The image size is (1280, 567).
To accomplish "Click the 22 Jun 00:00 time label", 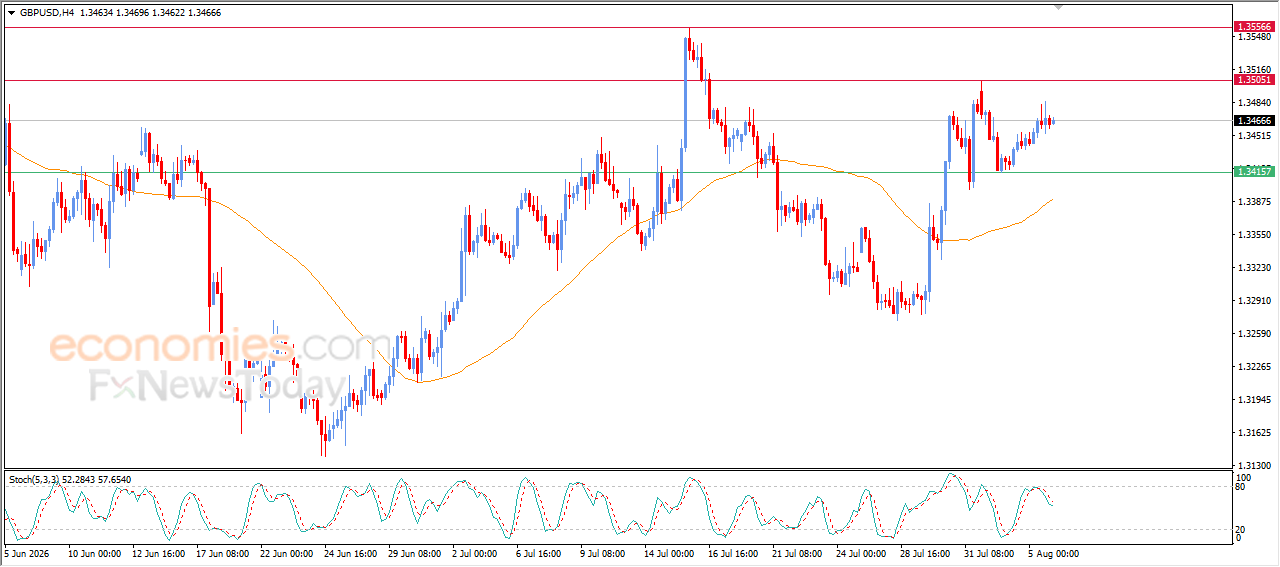I will [287, 553].
